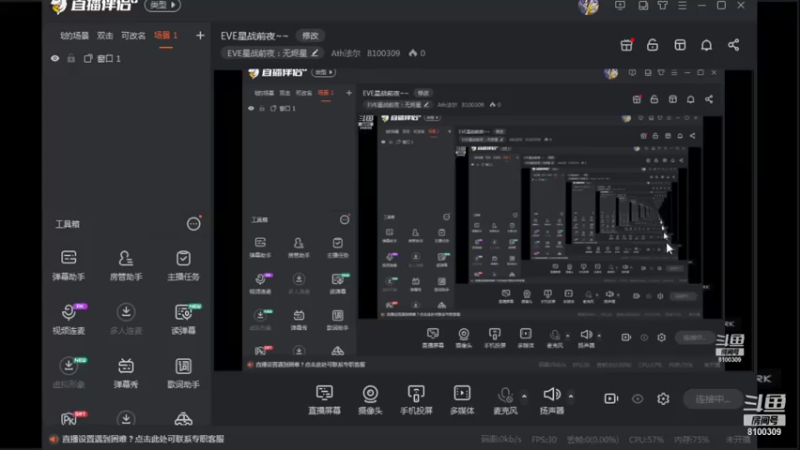Open 歌词助手 tool in main toolbox
This screenshot has width=800, height=450.
pyautogui.click(x=183, y=373)
